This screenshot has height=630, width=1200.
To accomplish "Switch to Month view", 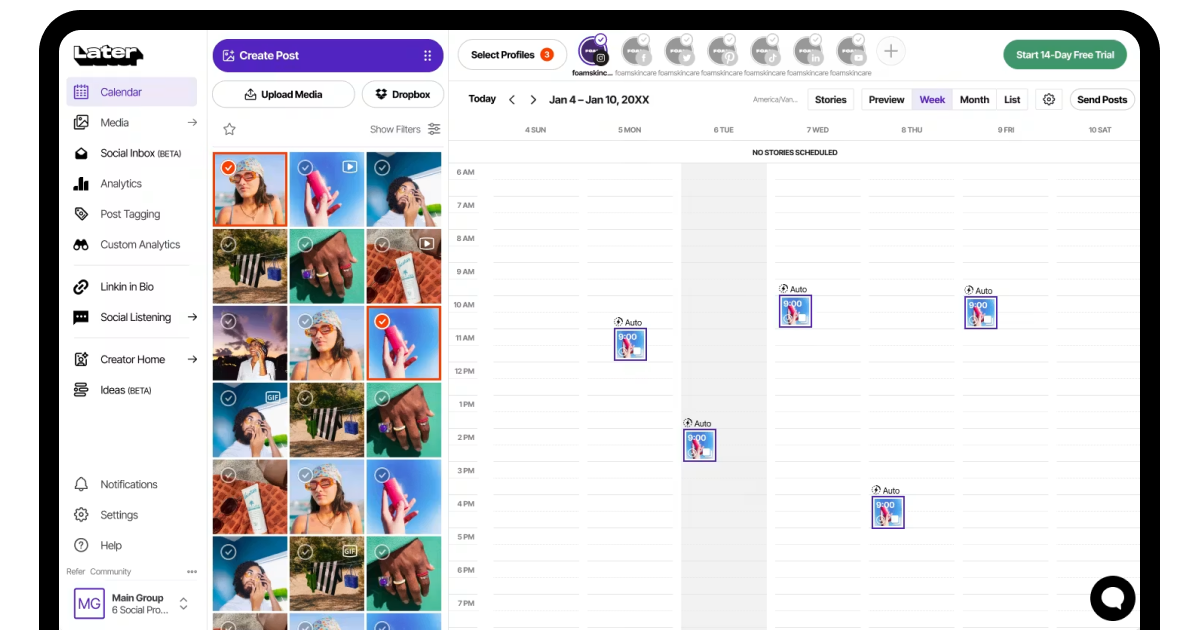I will 974,100.
